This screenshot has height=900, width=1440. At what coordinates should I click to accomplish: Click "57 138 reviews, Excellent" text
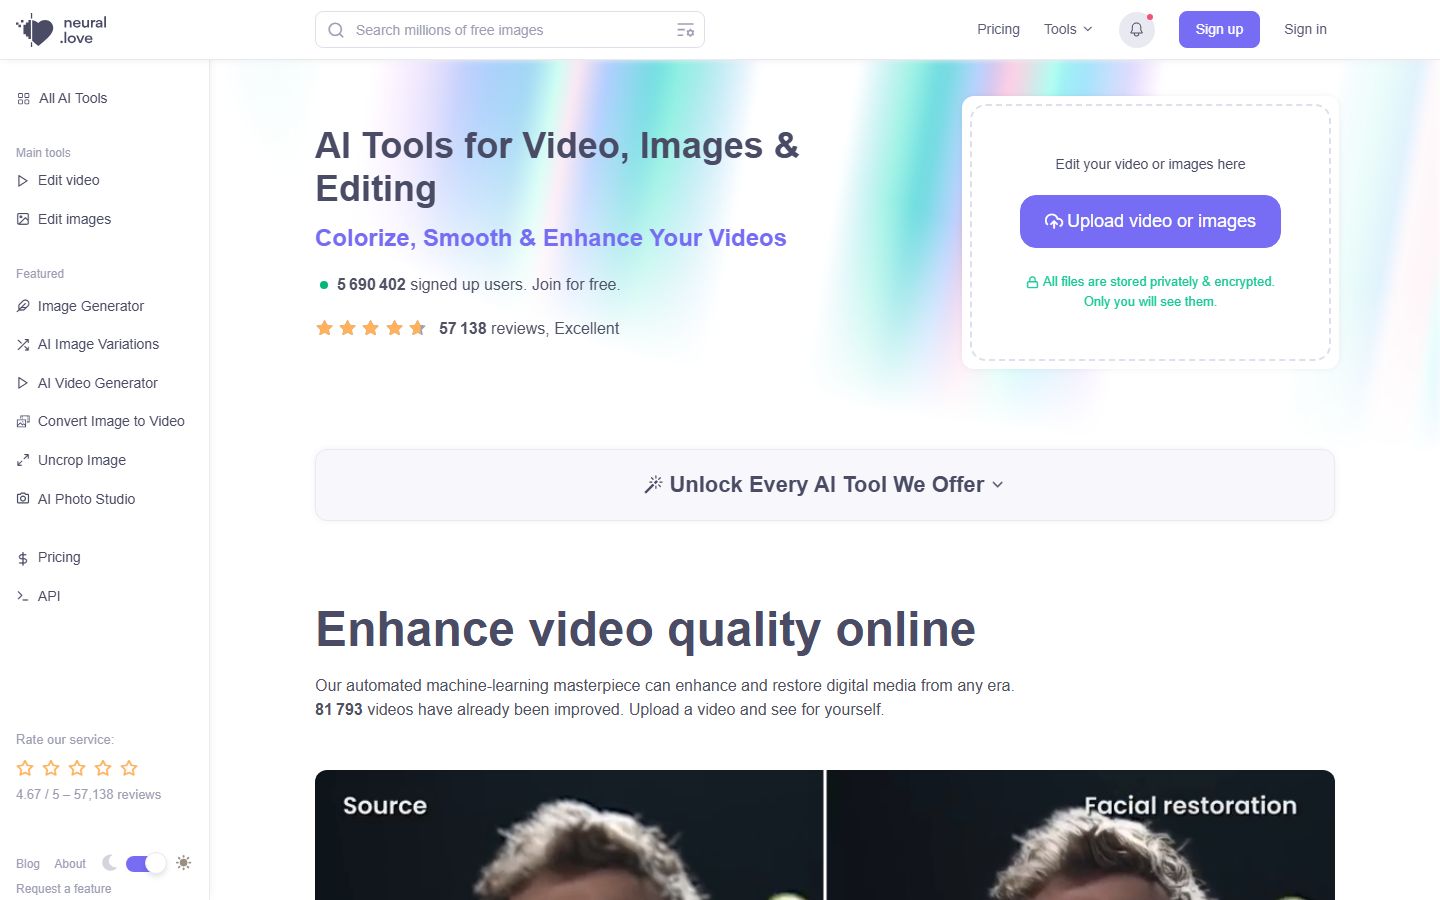pyautogui.click(x=529, y=328)
